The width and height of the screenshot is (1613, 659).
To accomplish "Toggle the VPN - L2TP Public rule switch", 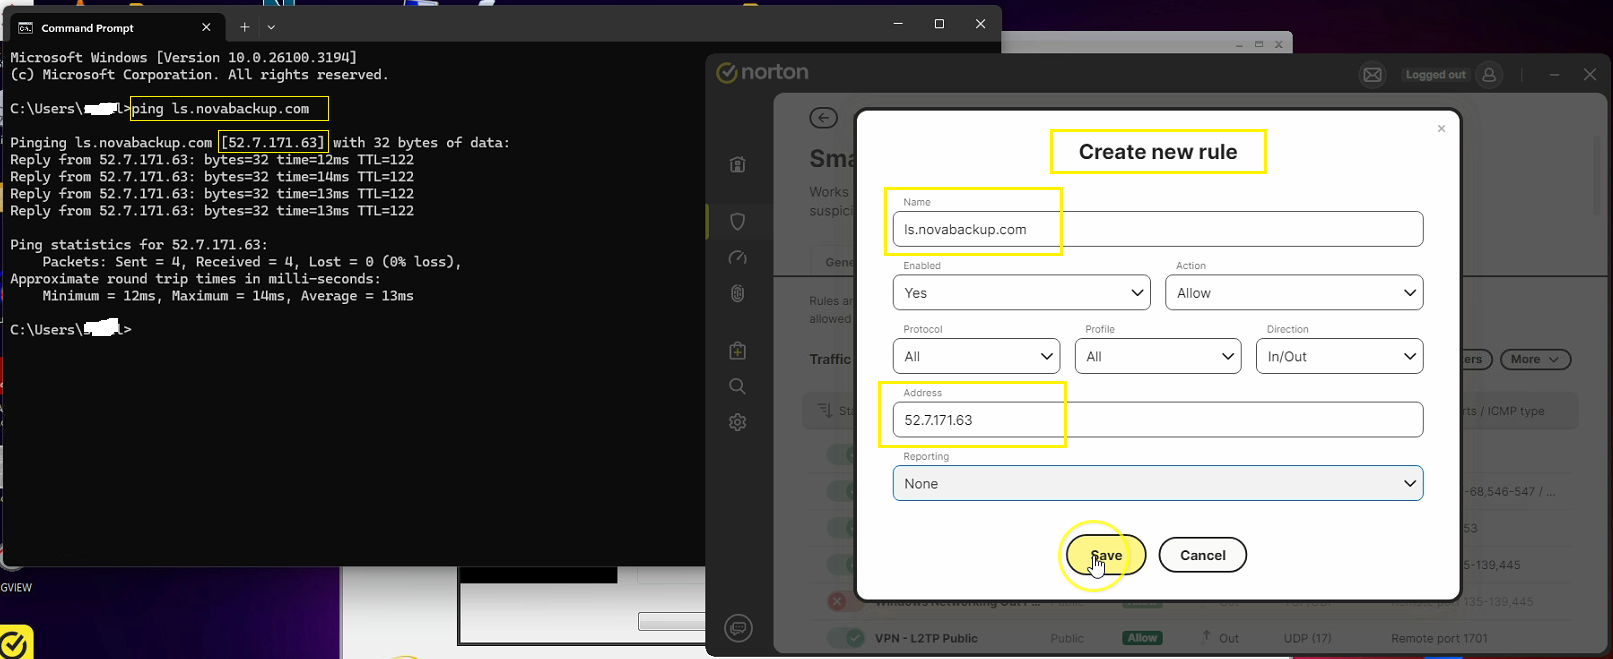I will click(x=847, y=638).
